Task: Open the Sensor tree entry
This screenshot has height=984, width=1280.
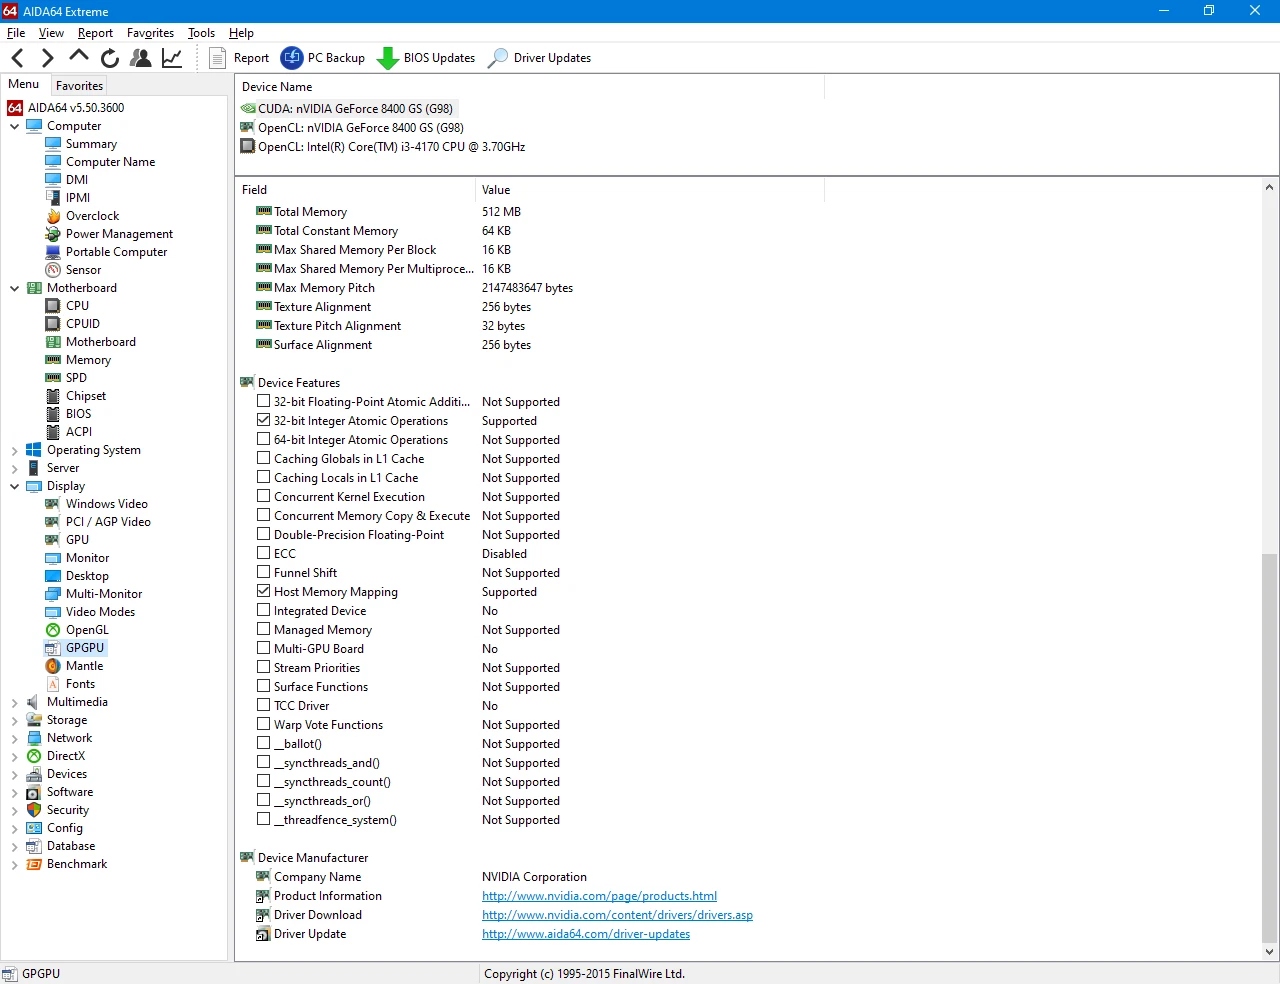Action: tap(83, 270)
